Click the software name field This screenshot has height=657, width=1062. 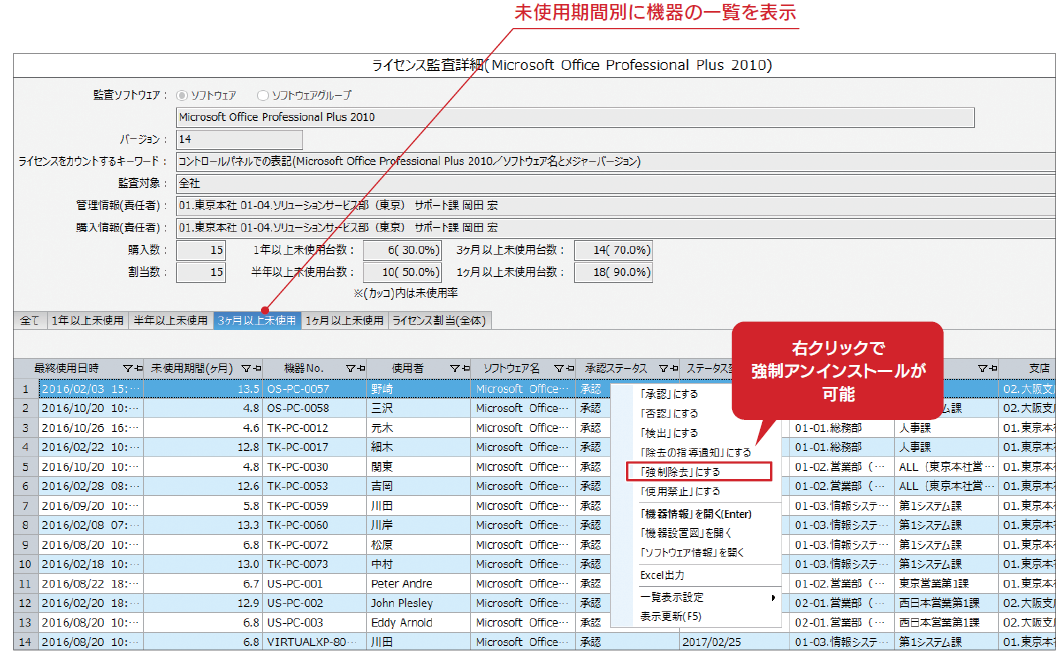575,117
